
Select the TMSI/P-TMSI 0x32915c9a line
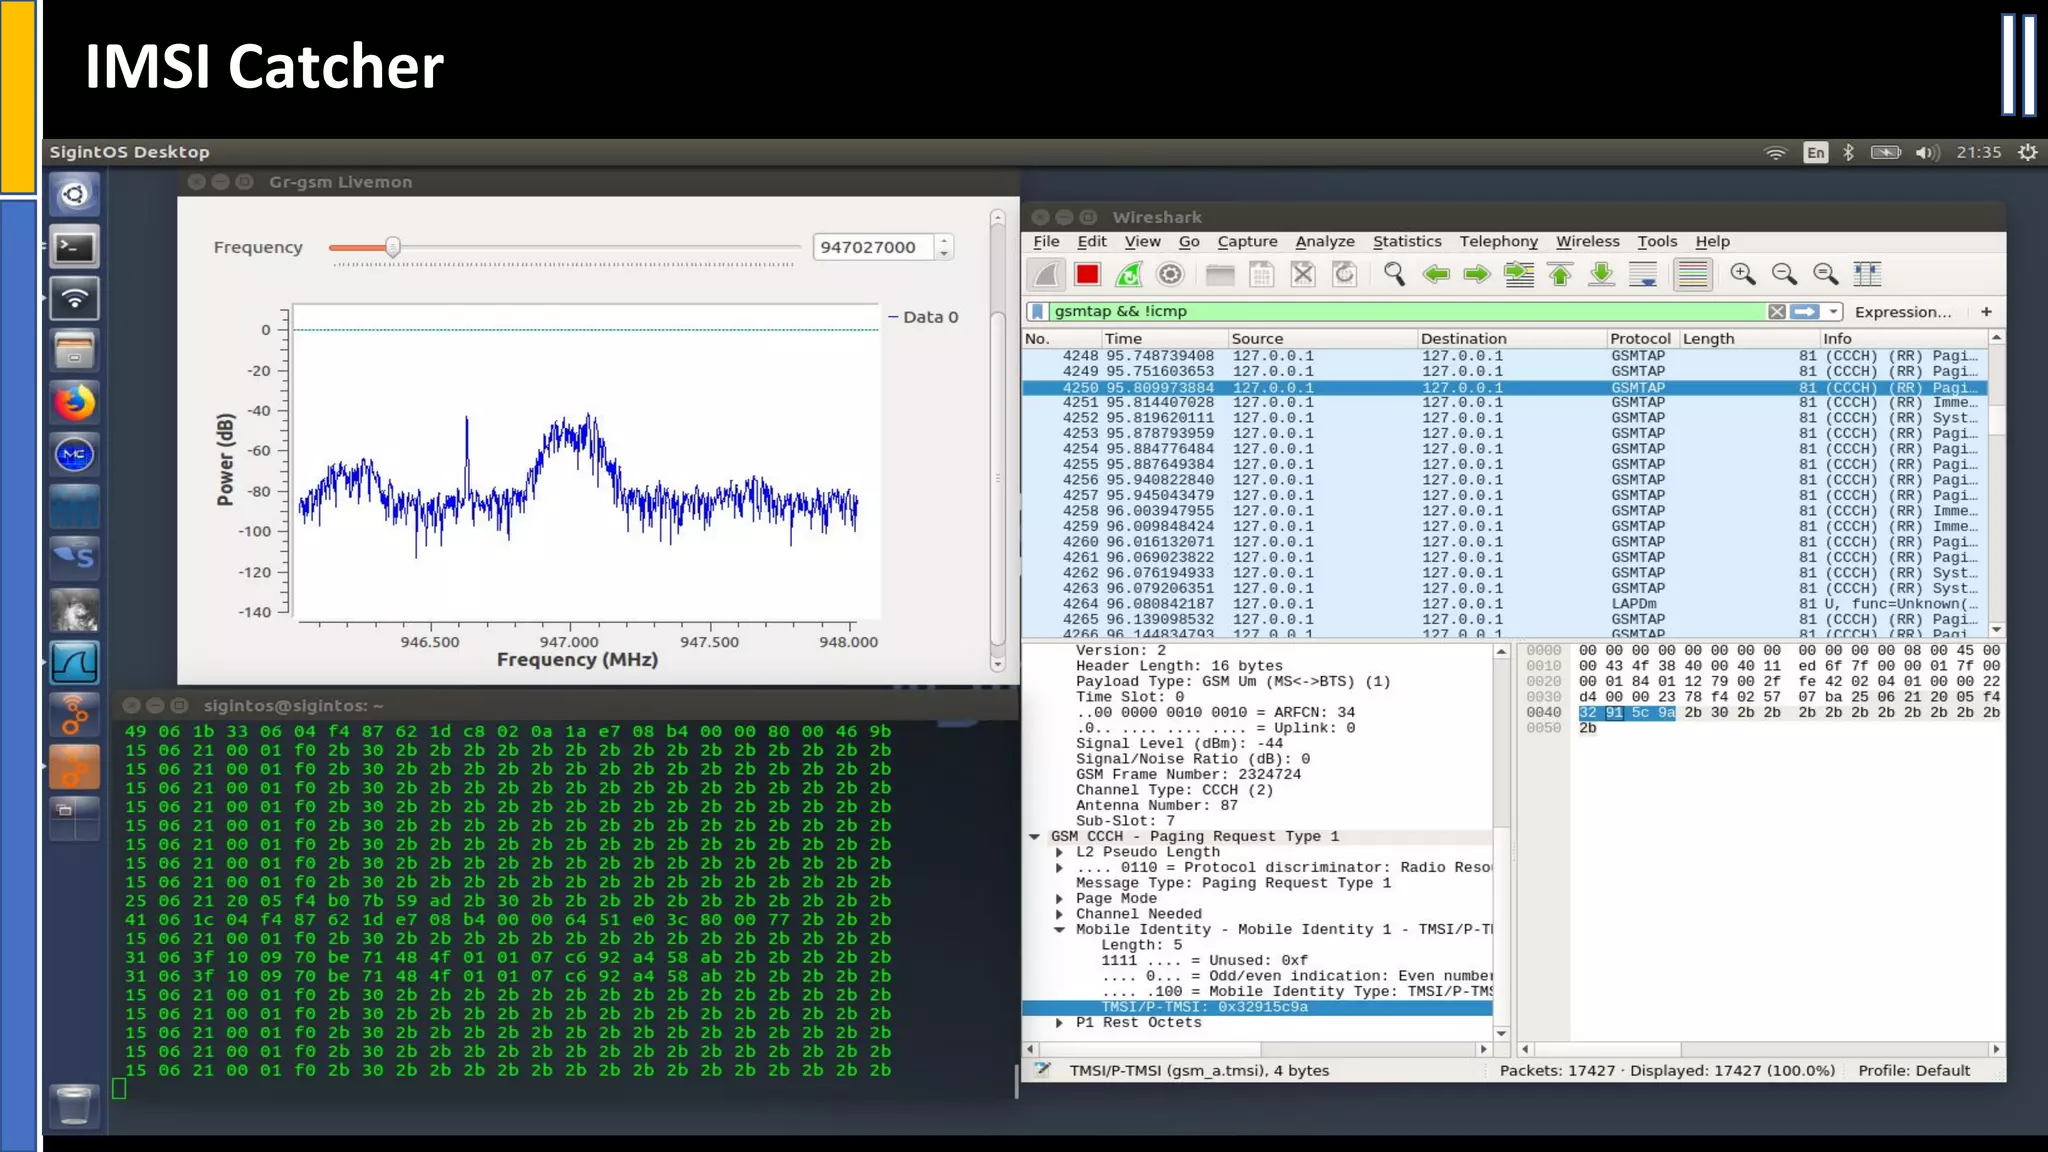(x=1257, y=1007)
